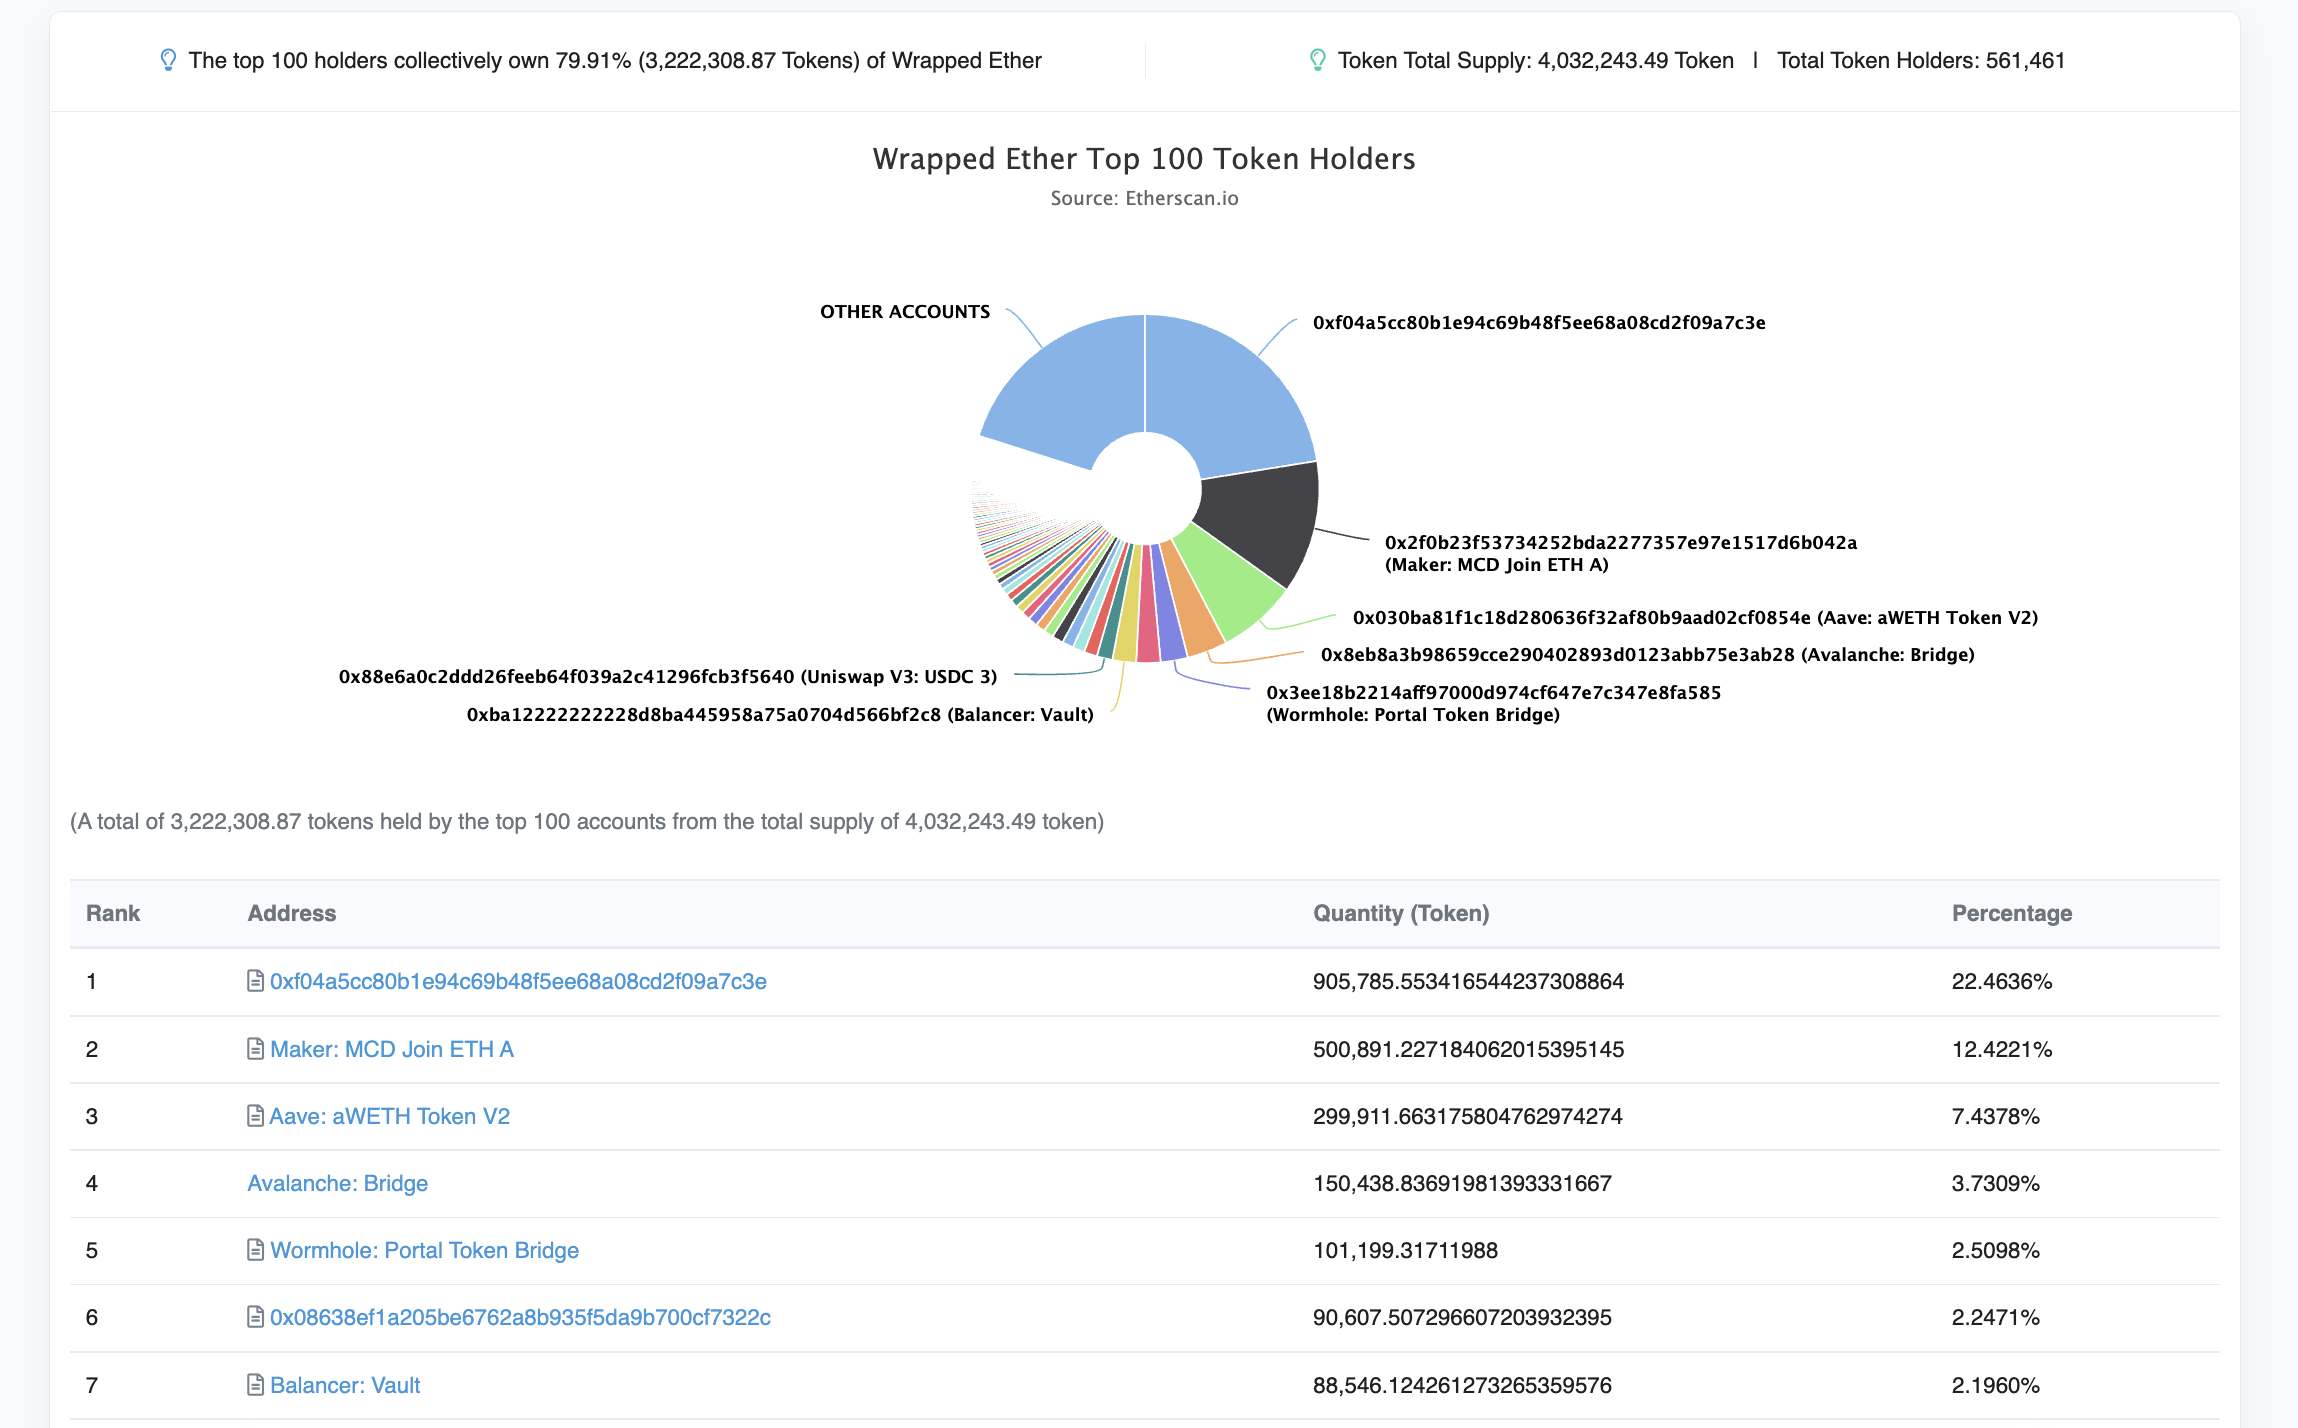Open Wormhole: Portal Token Bridge link
The image size is (2298, 1428).
coord(424,1250)
